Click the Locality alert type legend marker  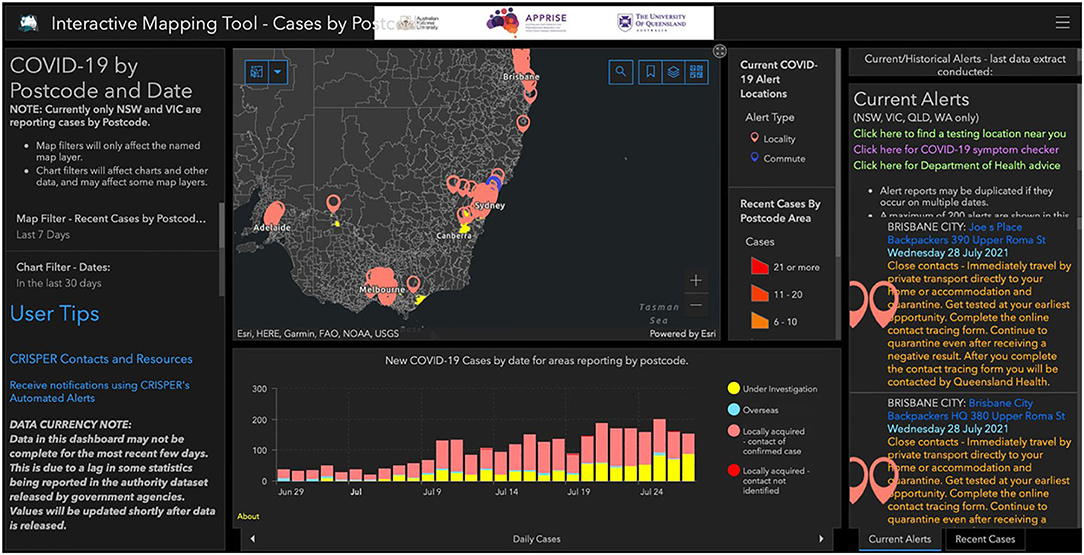tap(754, 139)
